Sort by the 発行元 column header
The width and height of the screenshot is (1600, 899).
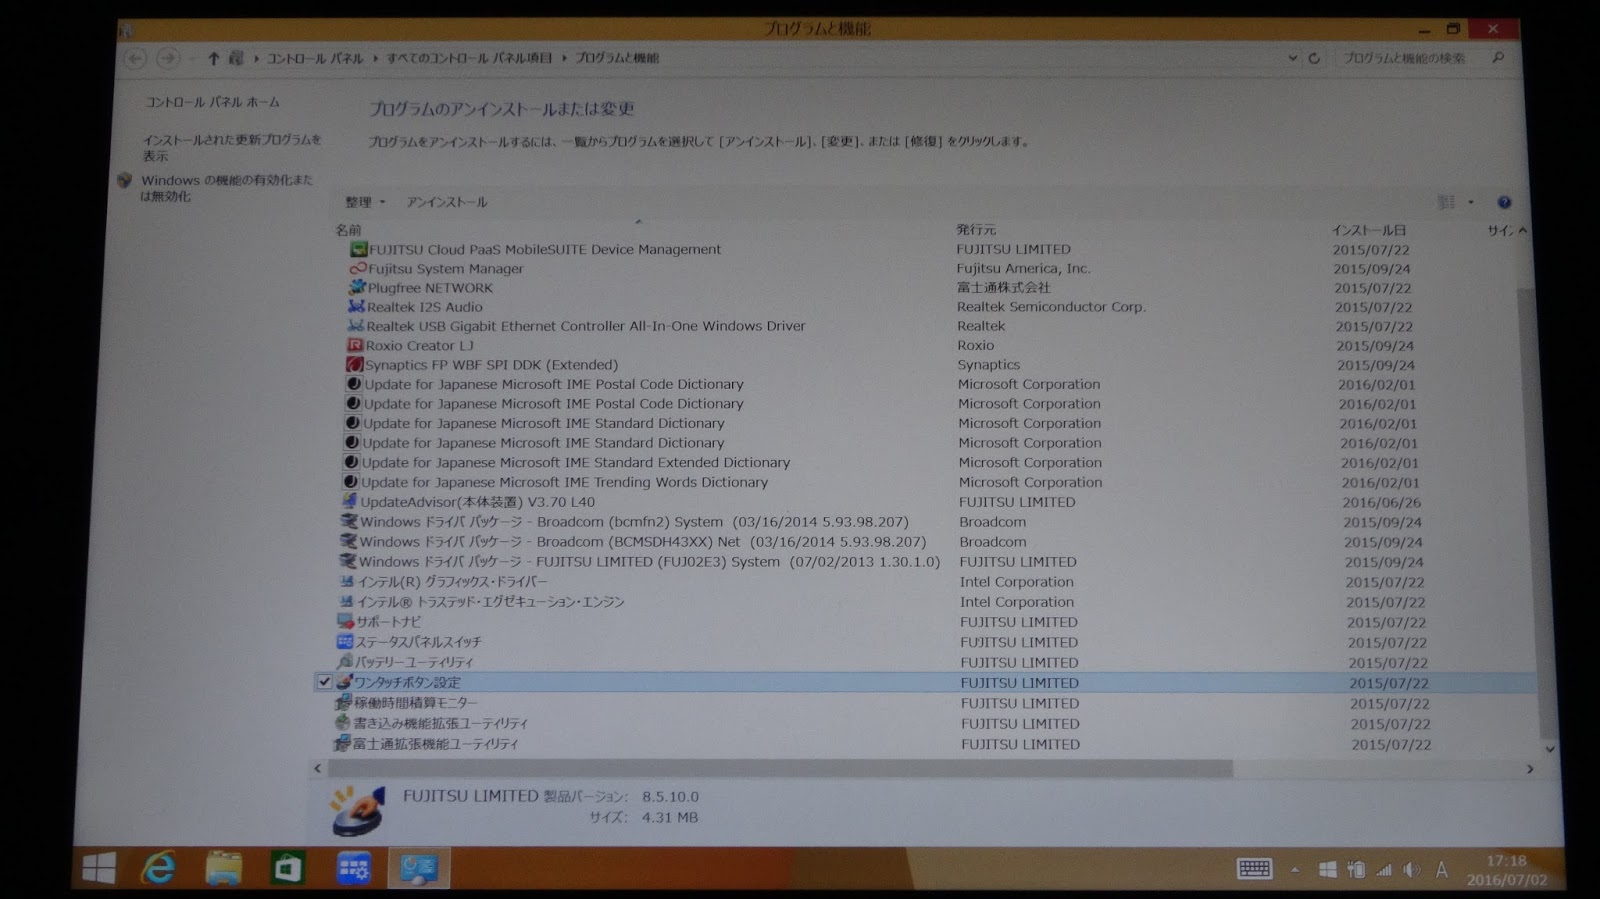(976, 230)
